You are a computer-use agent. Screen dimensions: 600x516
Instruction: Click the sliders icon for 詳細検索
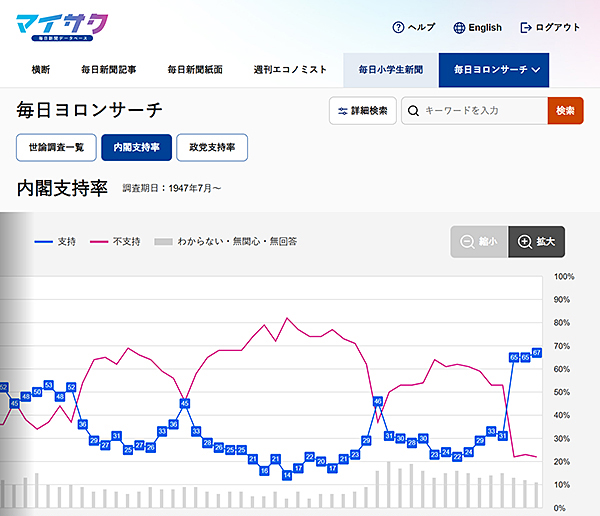click(x=344, y=111)
